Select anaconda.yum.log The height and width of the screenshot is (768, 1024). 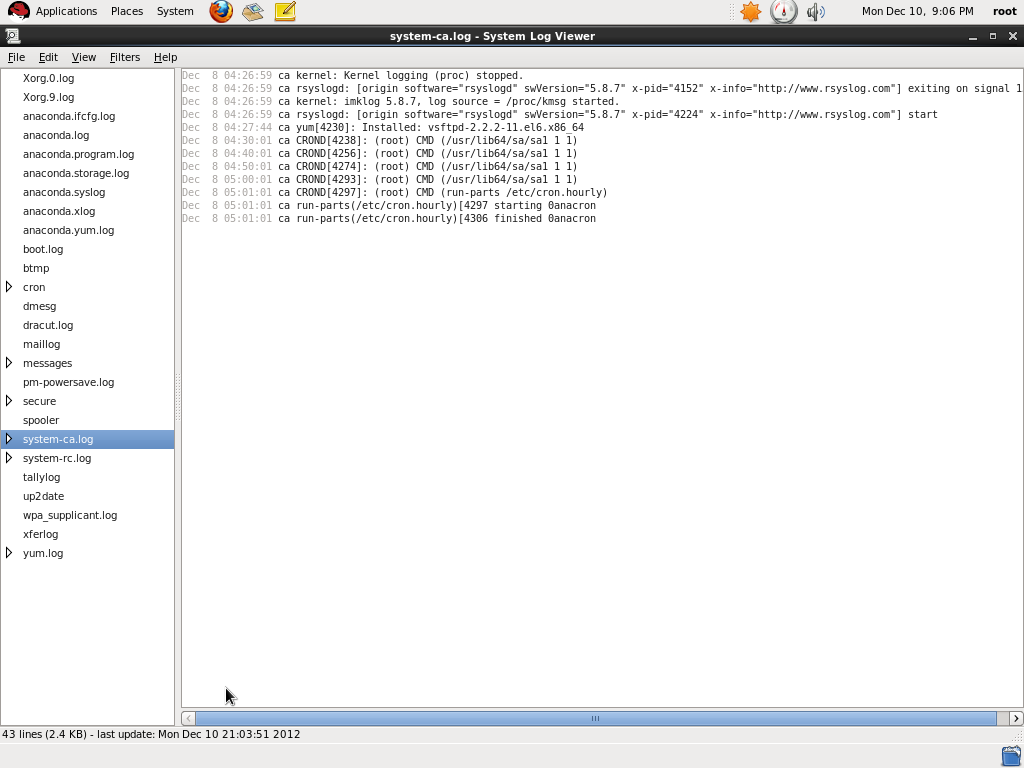click(68, 230)
